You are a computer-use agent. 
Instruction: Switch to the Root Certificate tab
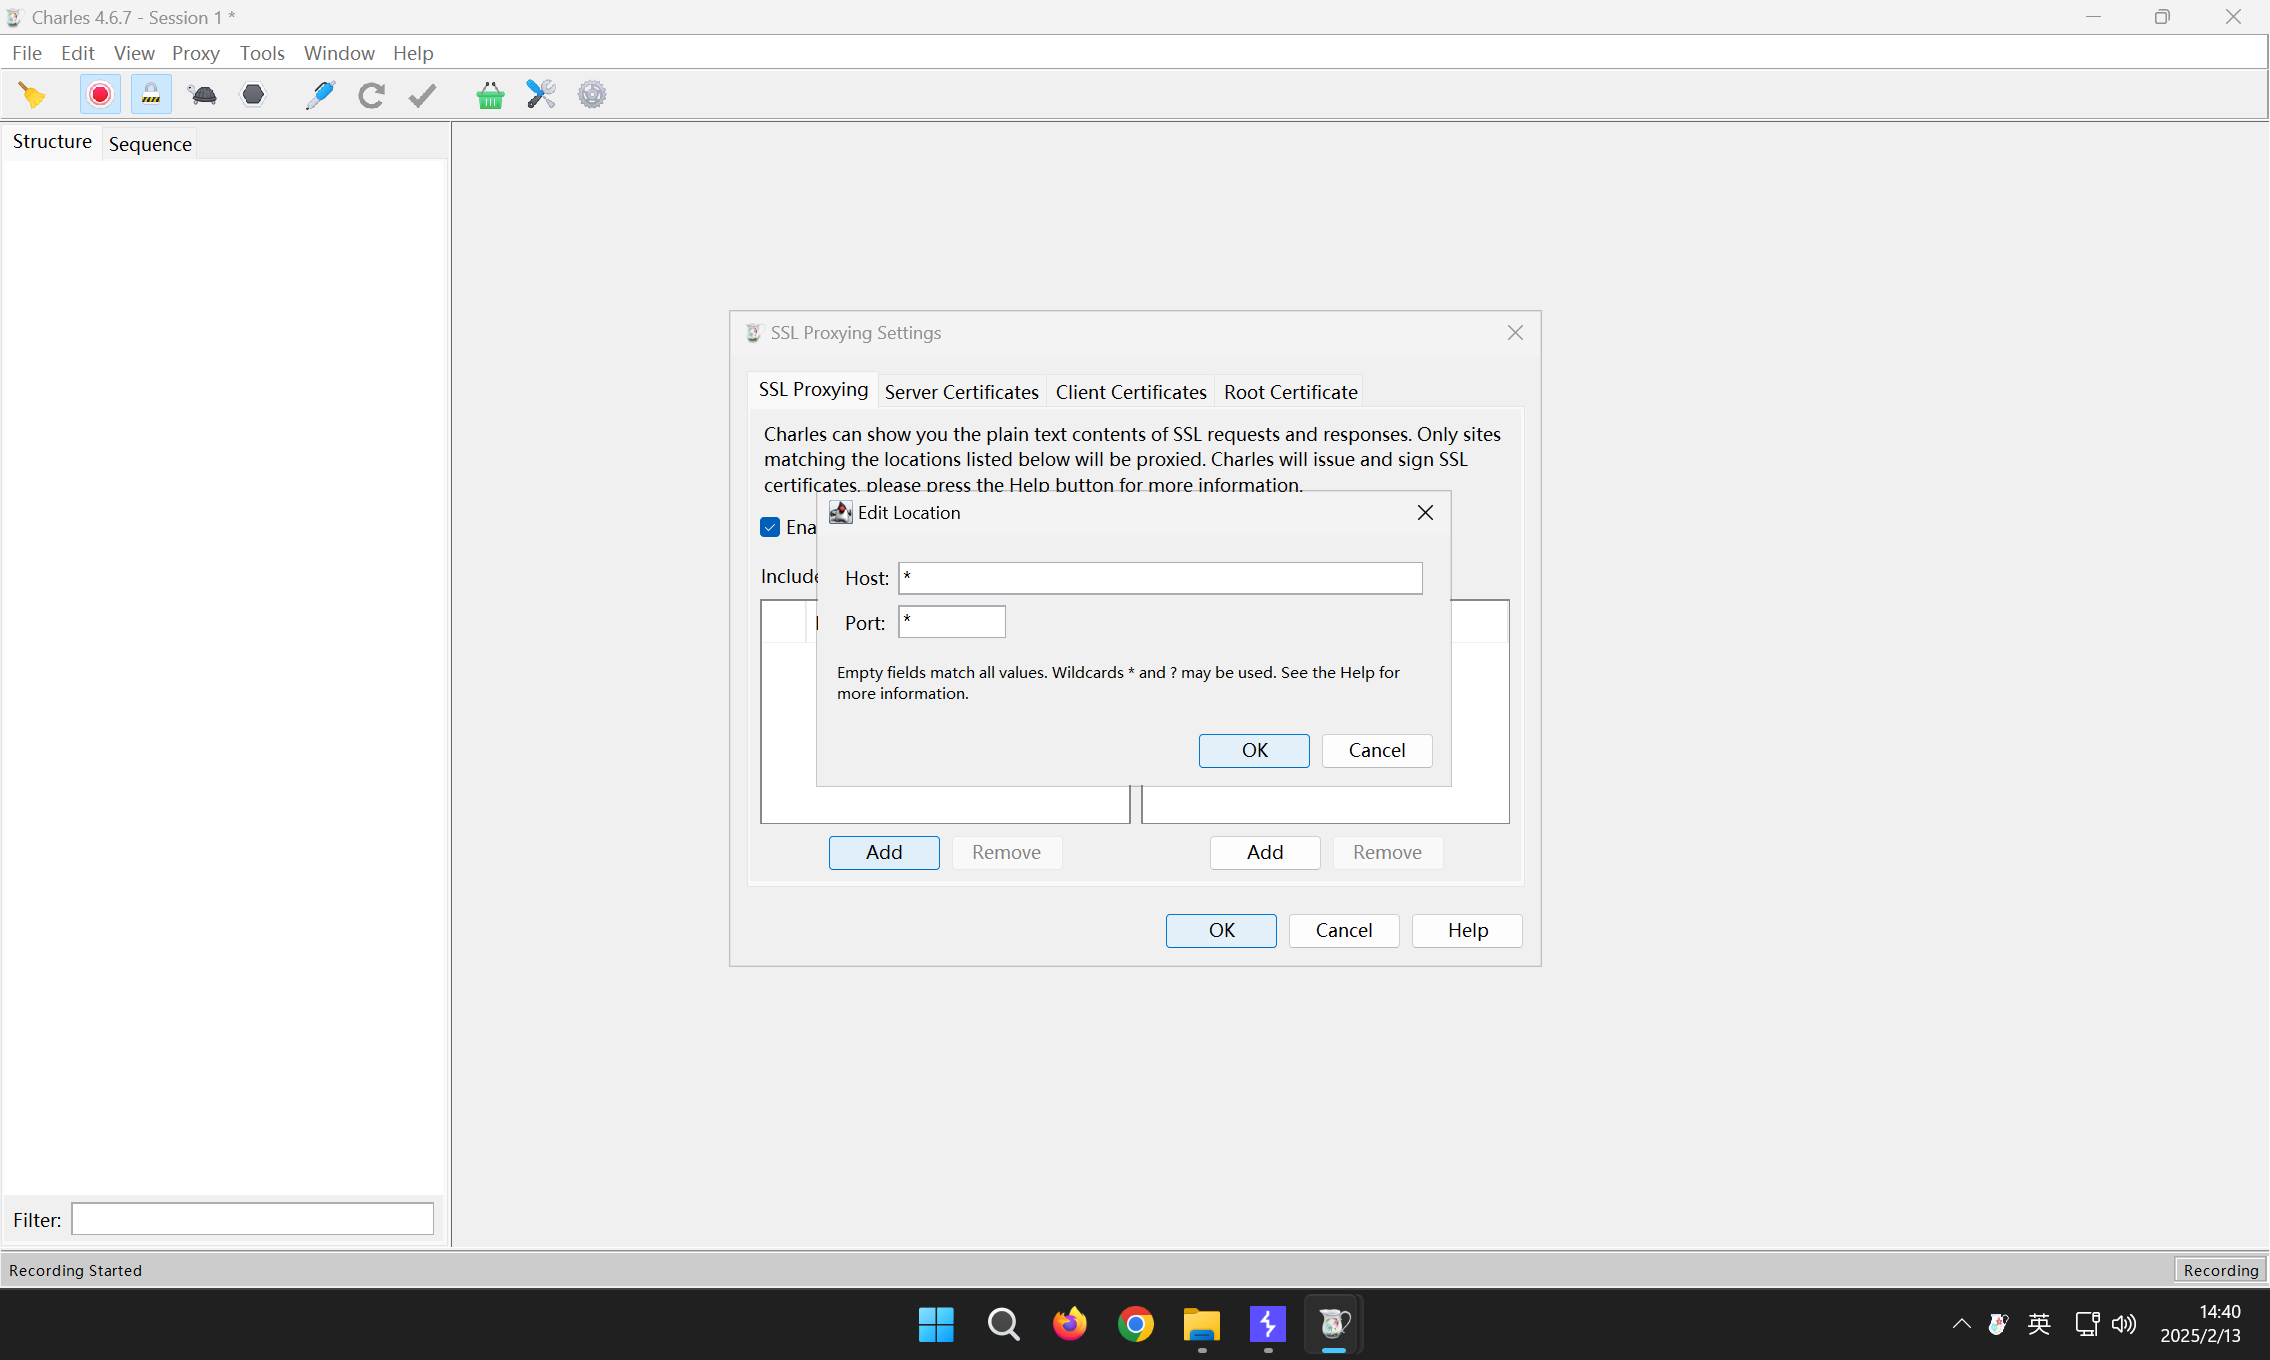click(1290, 392)
